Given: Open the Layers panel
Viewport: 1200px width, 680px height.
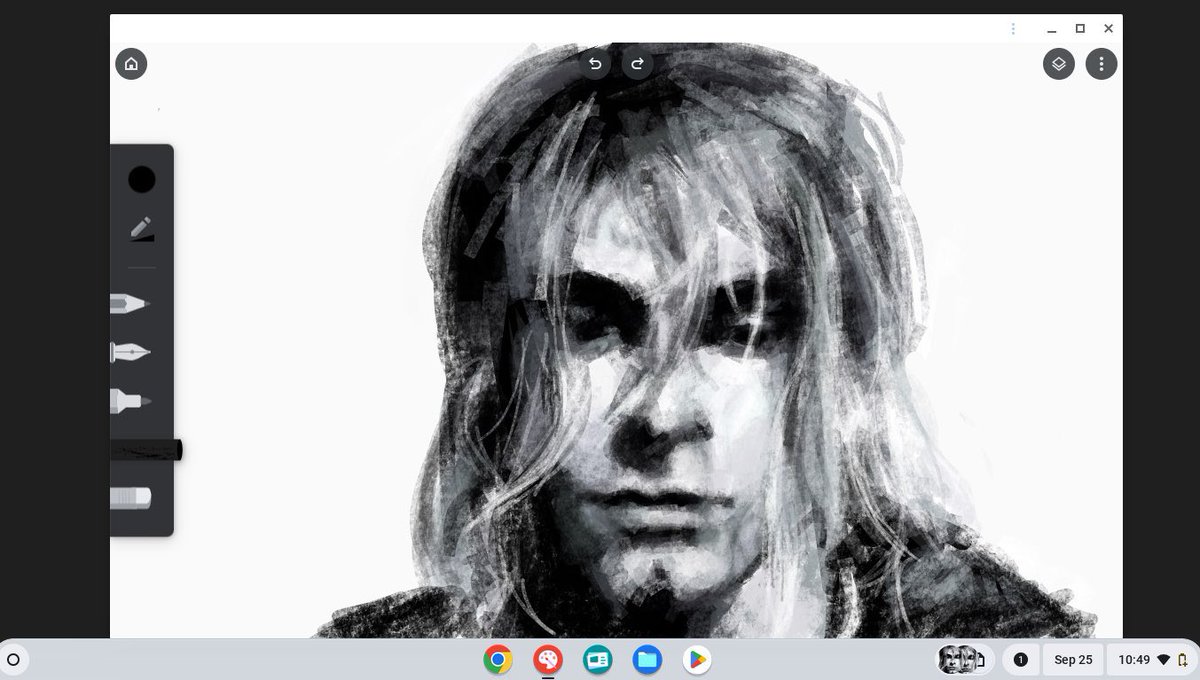Looking at the screenshot, I should tap(1059, 64).
